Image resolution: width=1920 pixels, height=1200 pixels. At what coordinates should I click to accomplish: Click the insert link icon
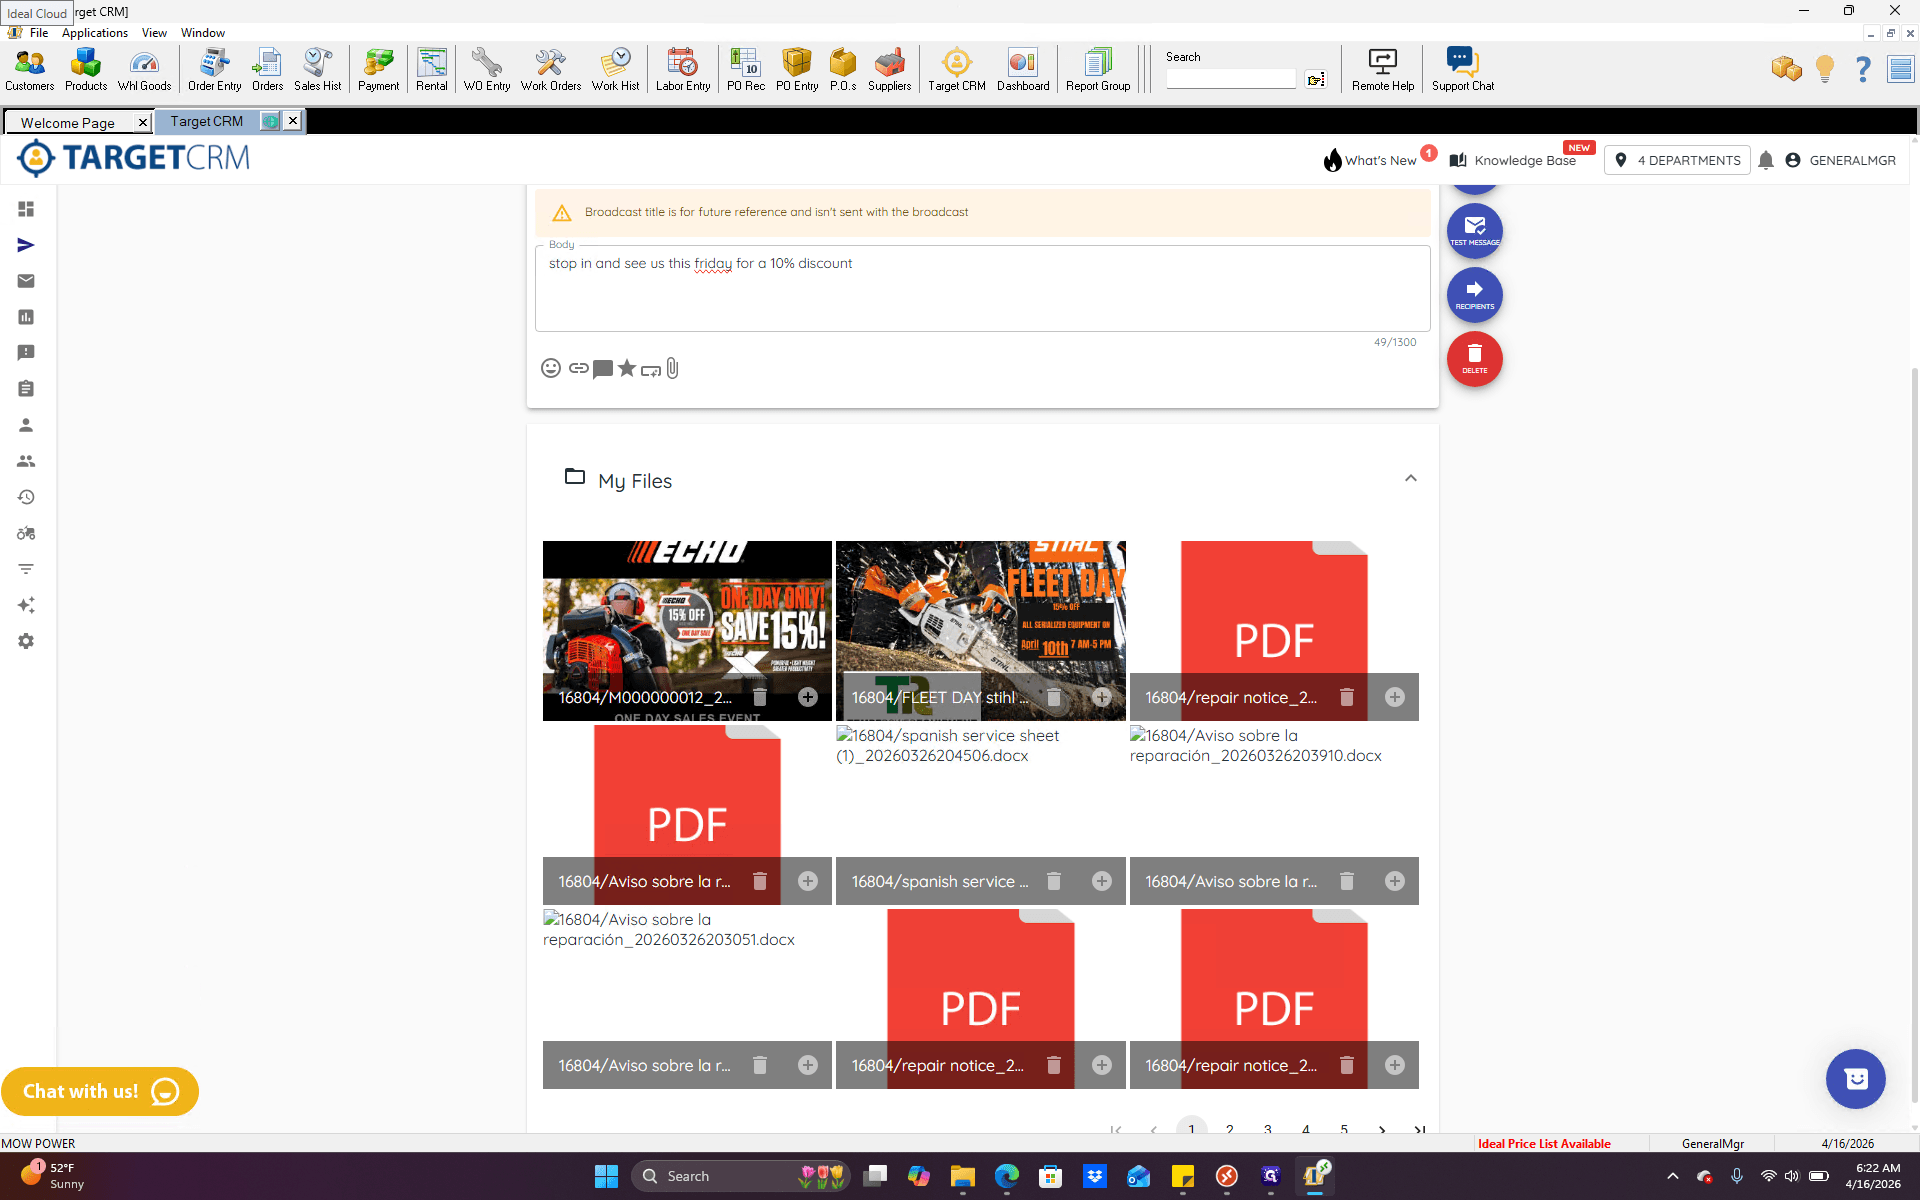click(578, 368)
